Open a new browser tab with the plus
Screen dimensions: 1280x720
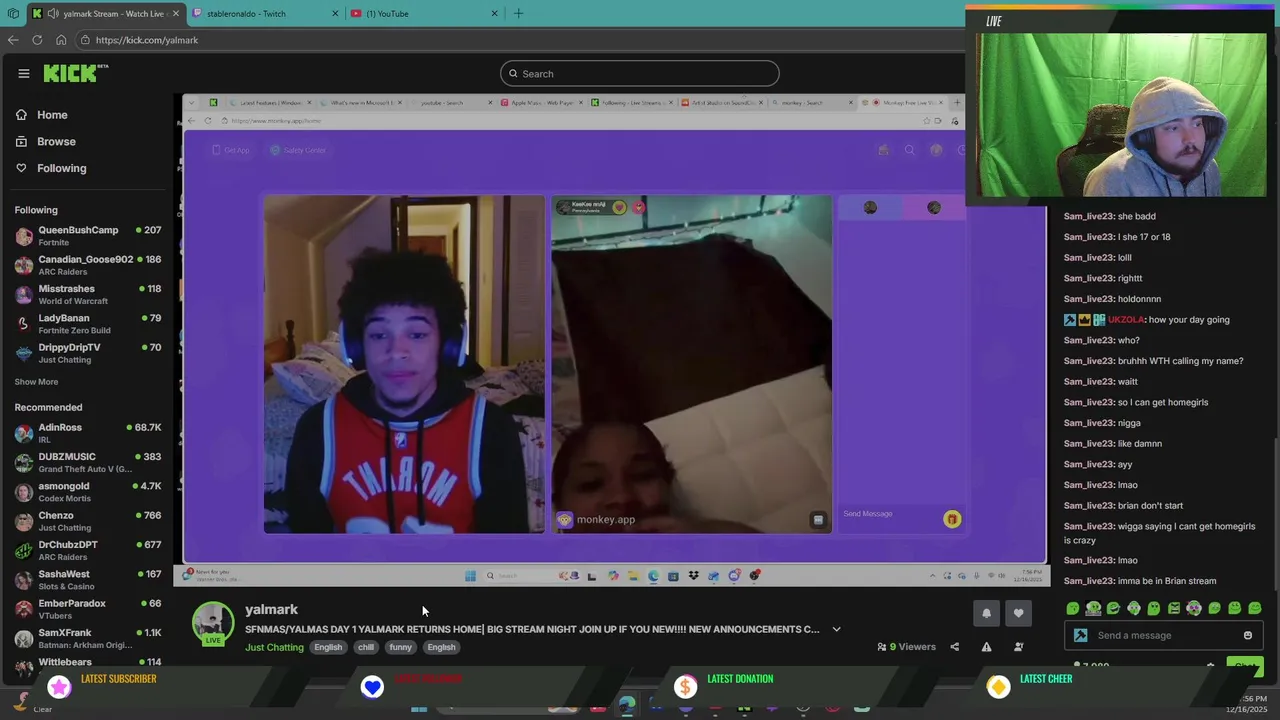518,13
